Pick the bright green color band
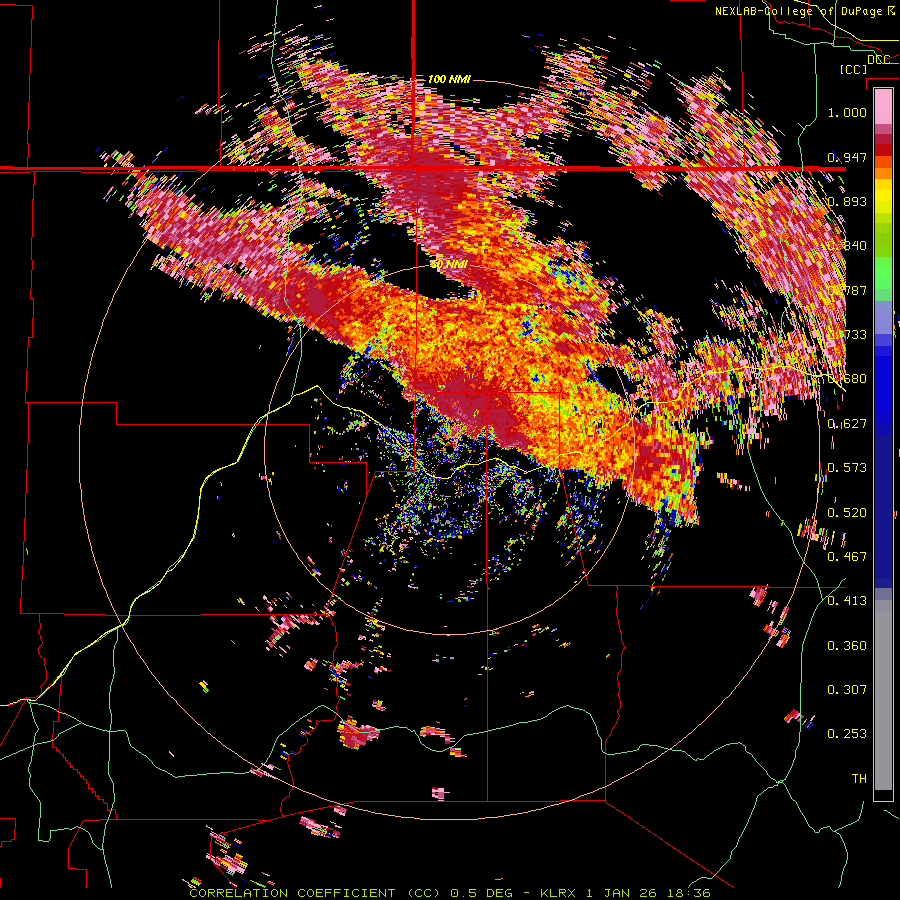The image size is (900, 900). click(883, 274)
